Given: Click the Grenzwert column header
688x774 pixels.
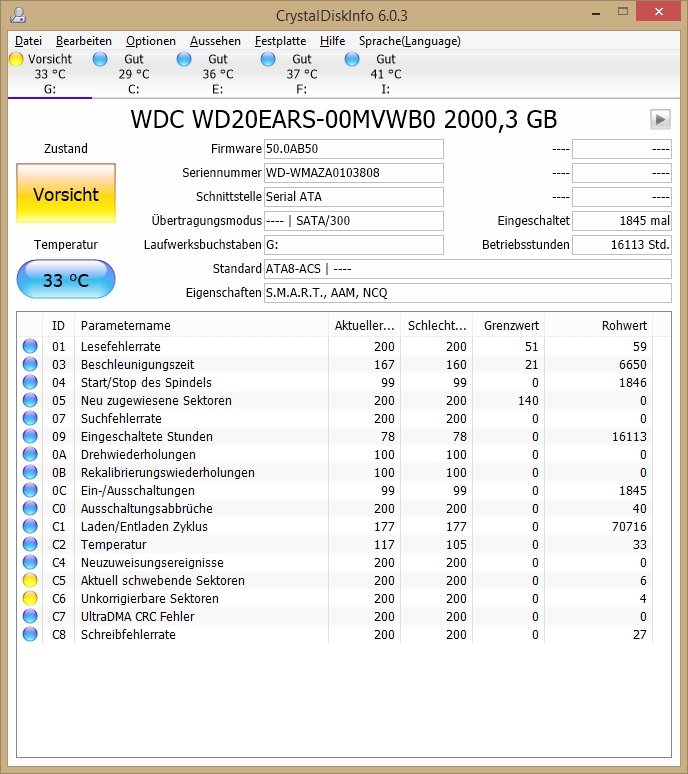Looking at the screenshot, I should [508, 326].
